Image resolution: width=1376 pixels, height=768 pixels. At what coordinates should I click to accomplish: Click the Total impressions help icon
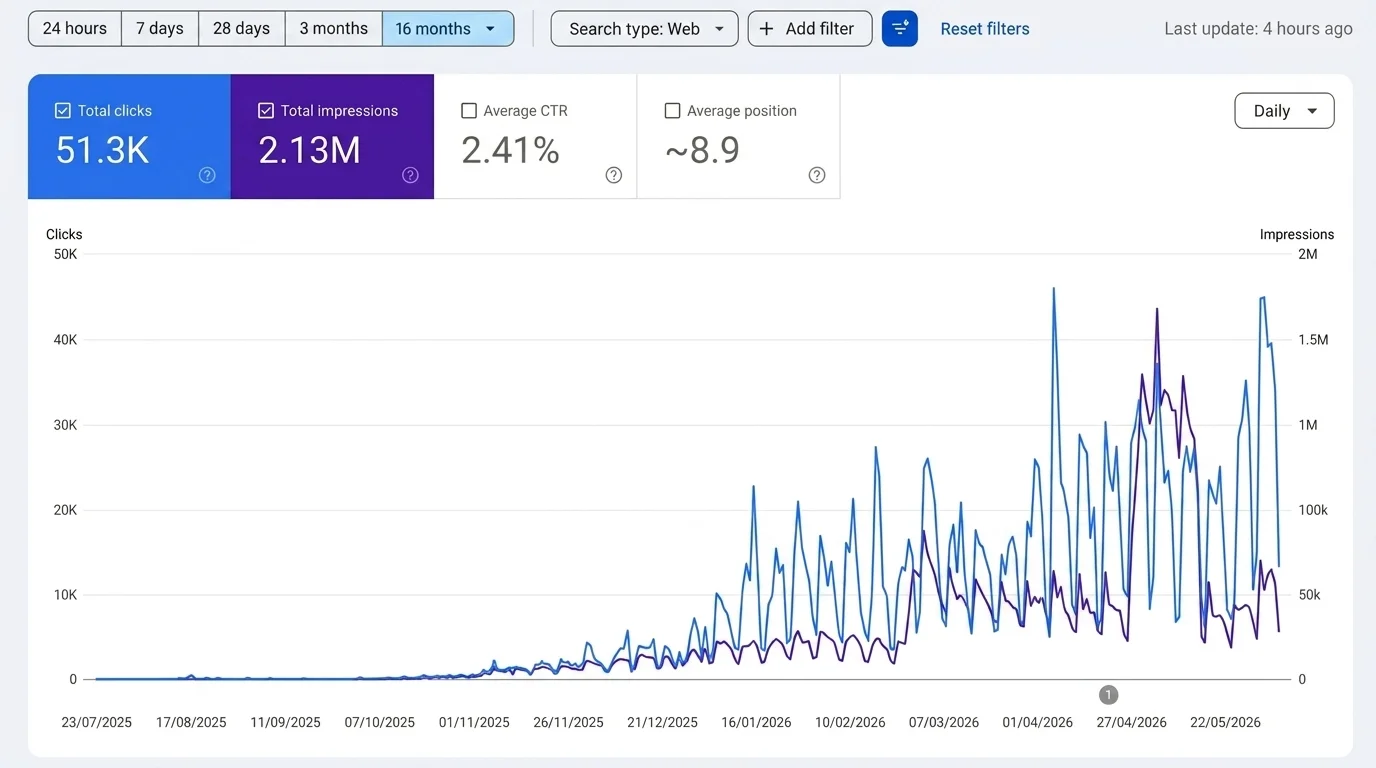410,175
